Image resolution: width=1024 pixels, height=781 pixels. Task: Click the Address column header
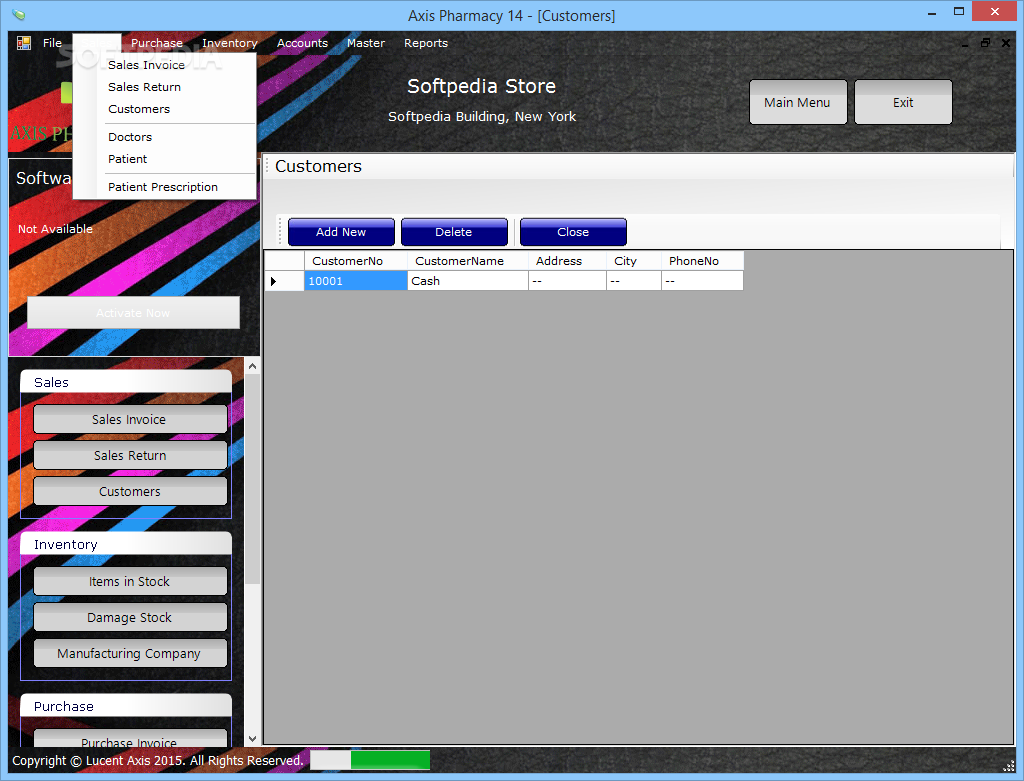click(x=568, y=261)
